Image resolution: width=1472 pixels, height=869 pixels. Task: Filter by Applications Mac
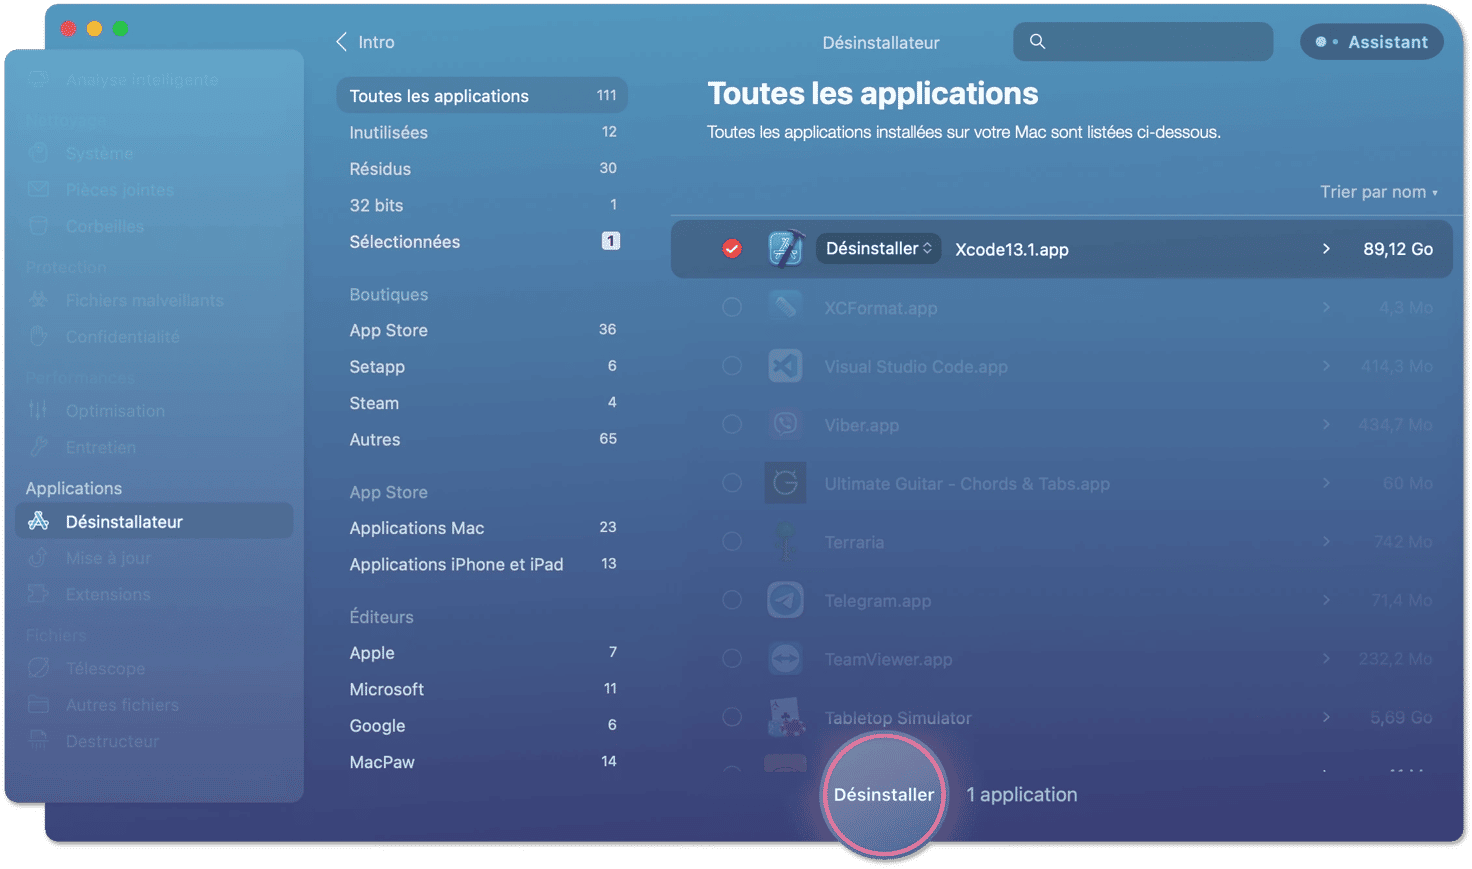[482, 528]
